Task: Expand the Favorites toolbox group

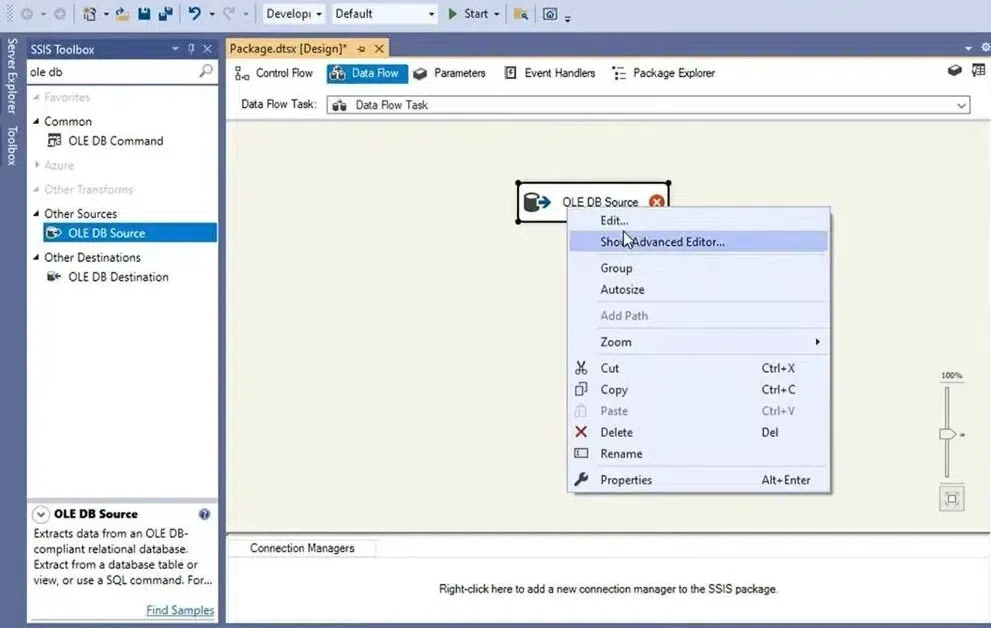Action: pos(36,97)
